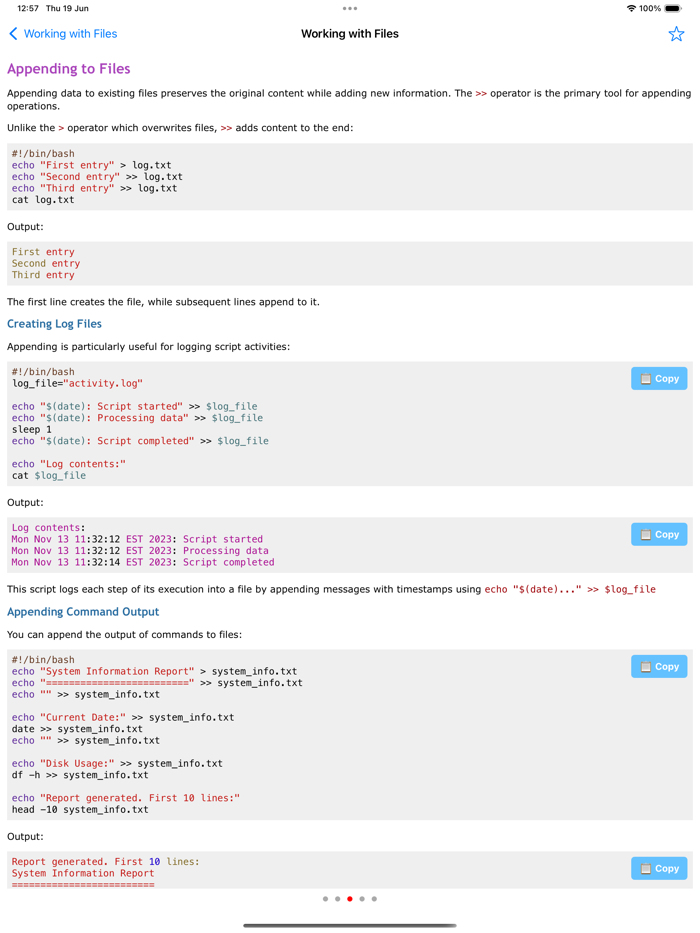
Task: Tap the clipboard icon on the activity log script Copy button
Action: tap(644, 378)
